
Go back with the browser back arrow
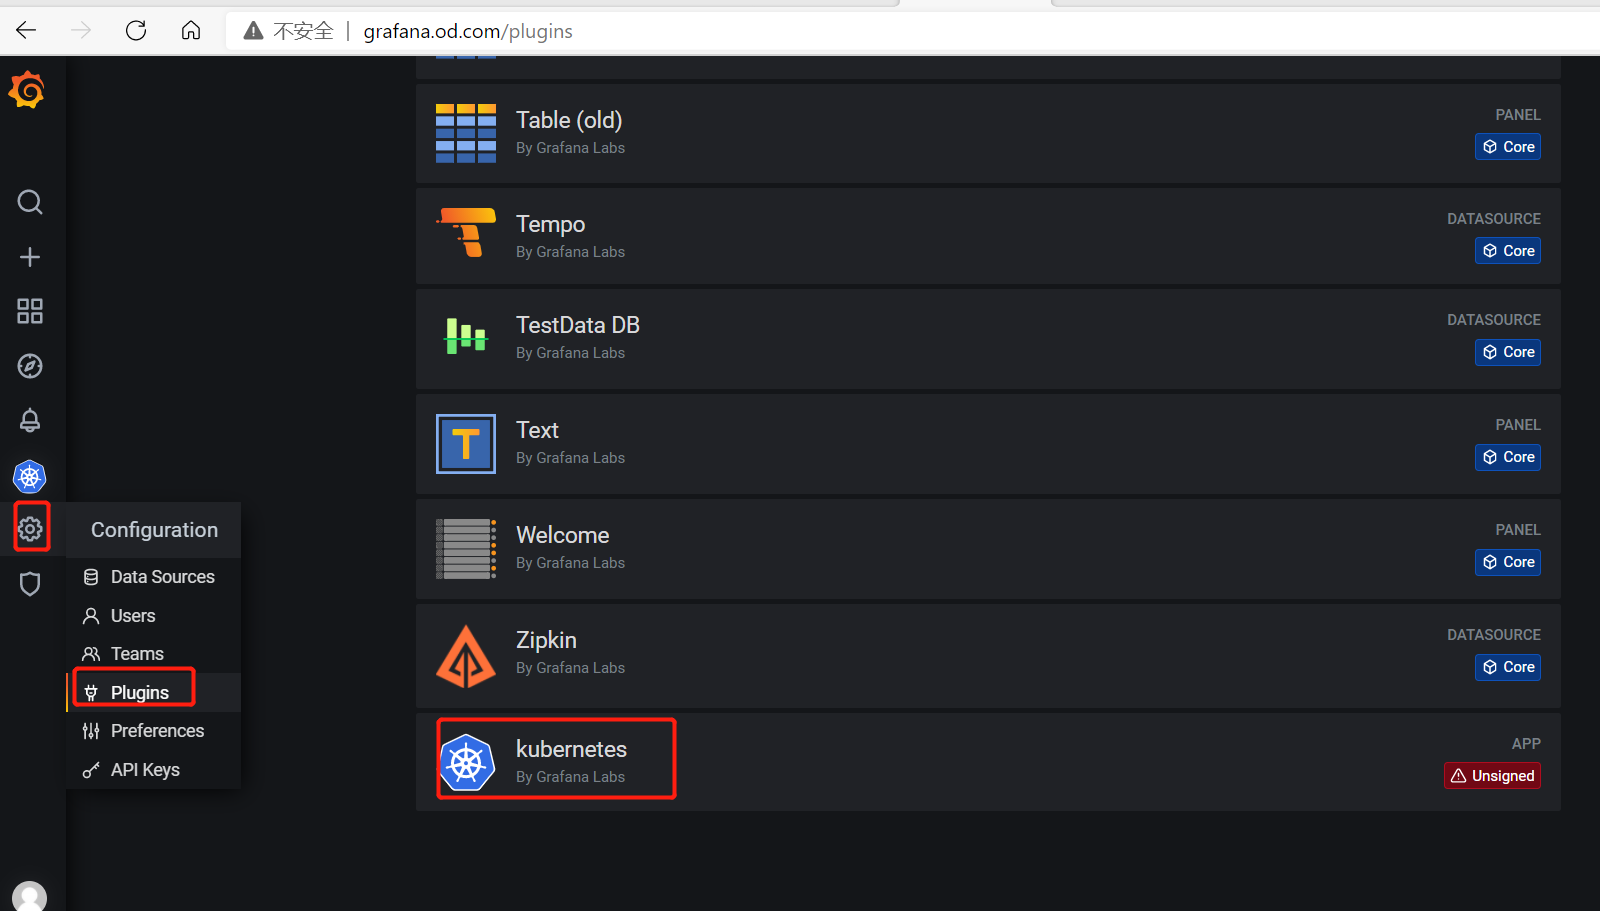26,31
